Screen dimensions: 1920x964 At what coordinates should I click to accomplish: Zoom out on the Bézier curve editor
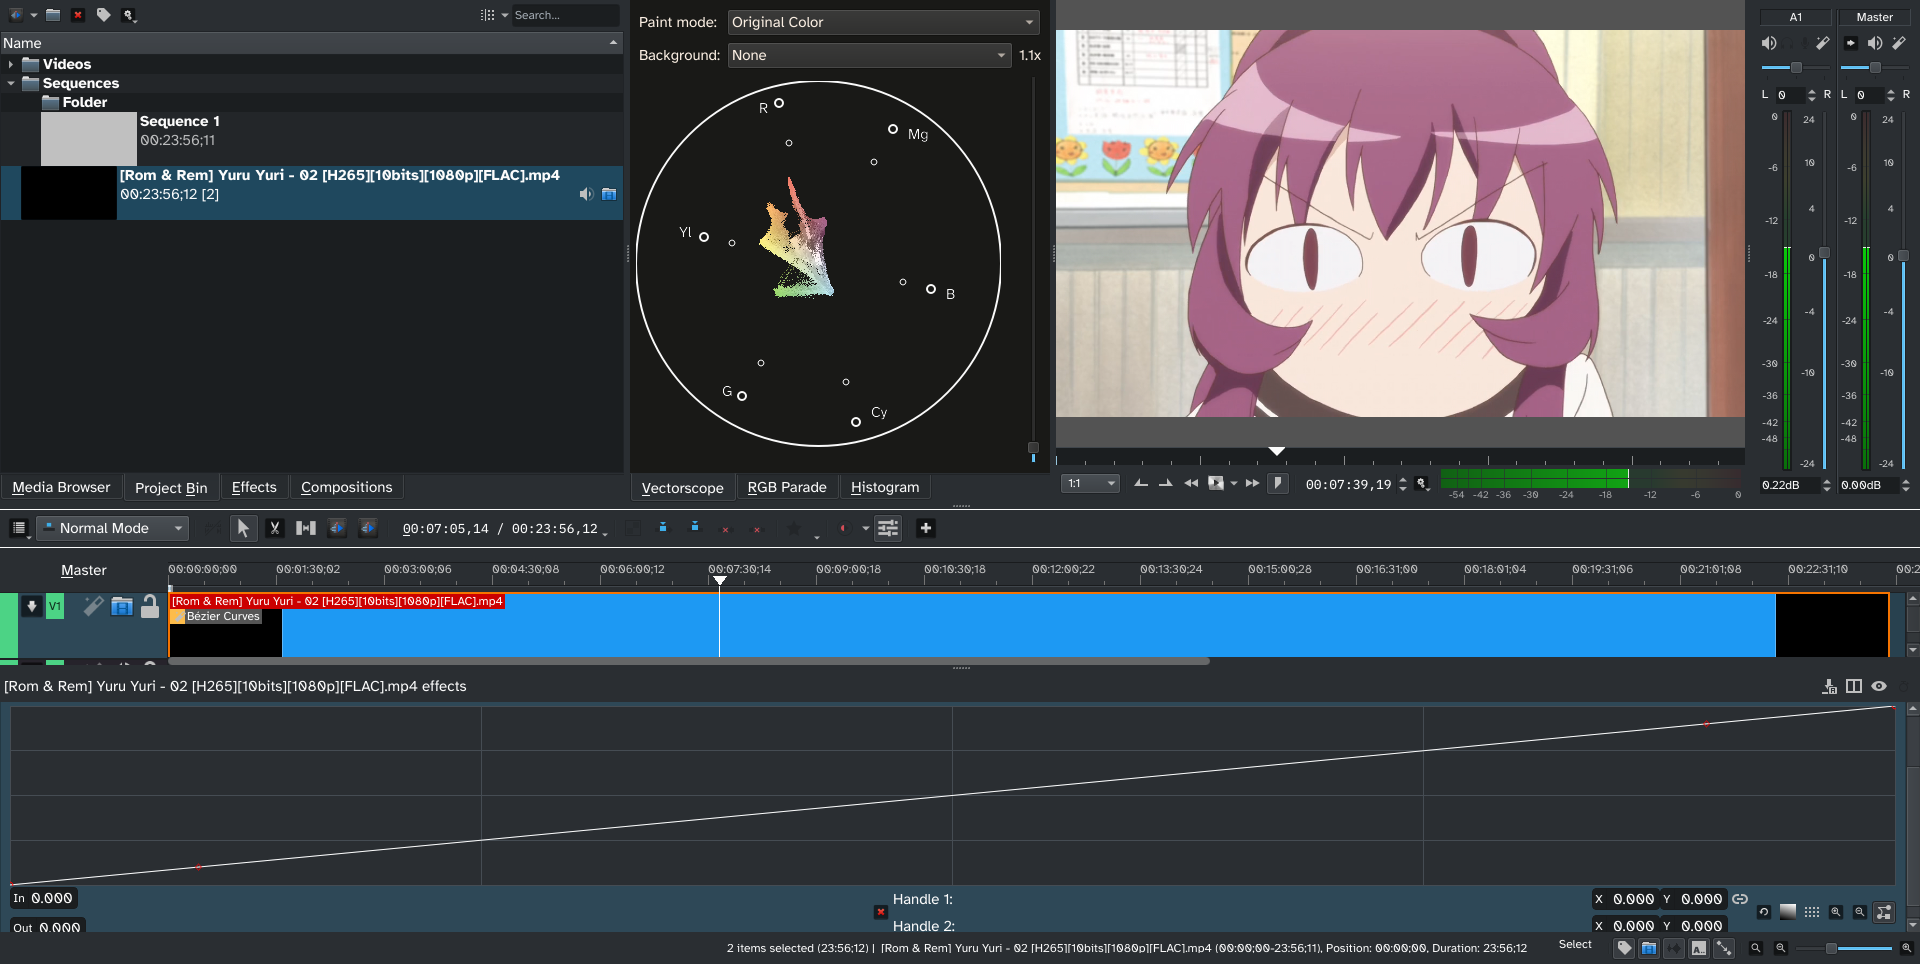[1860, 912]
